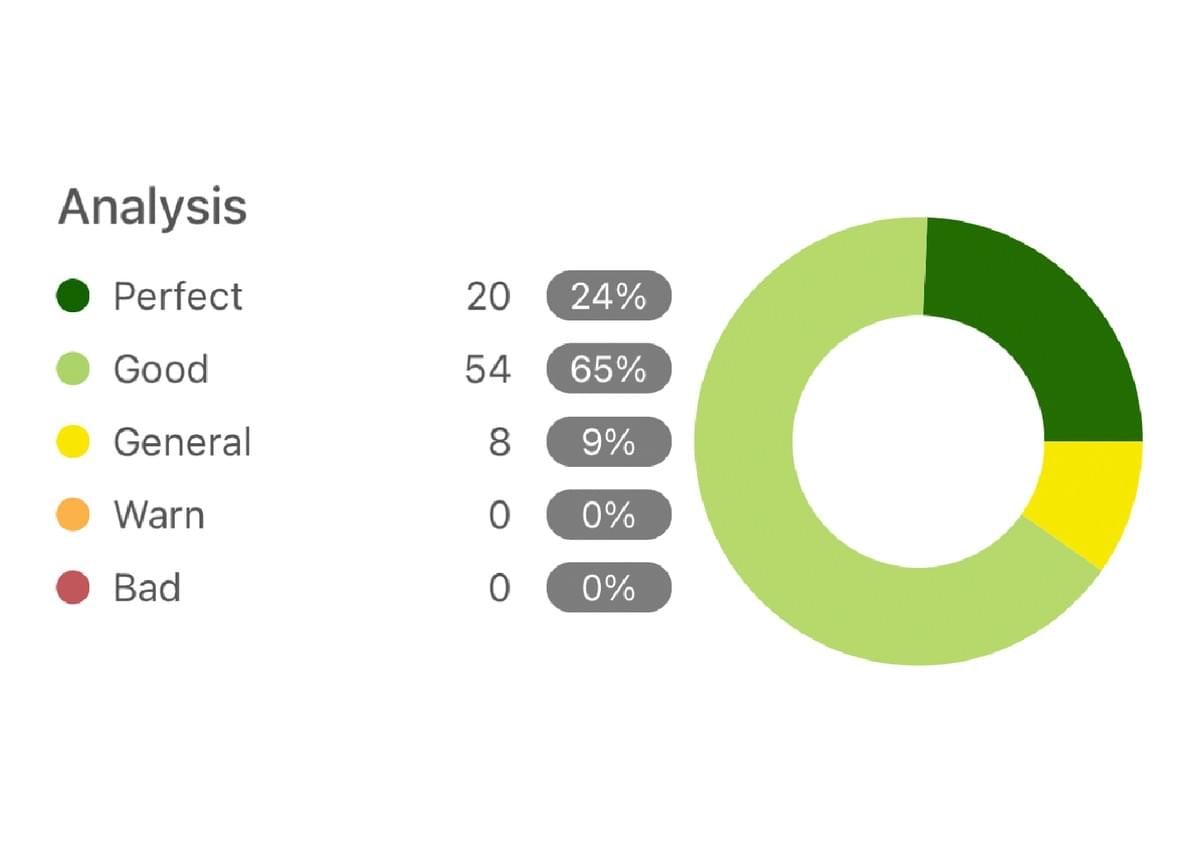Select the Good legend label
The image size is (1200, 857).
[x=161, y=369]
